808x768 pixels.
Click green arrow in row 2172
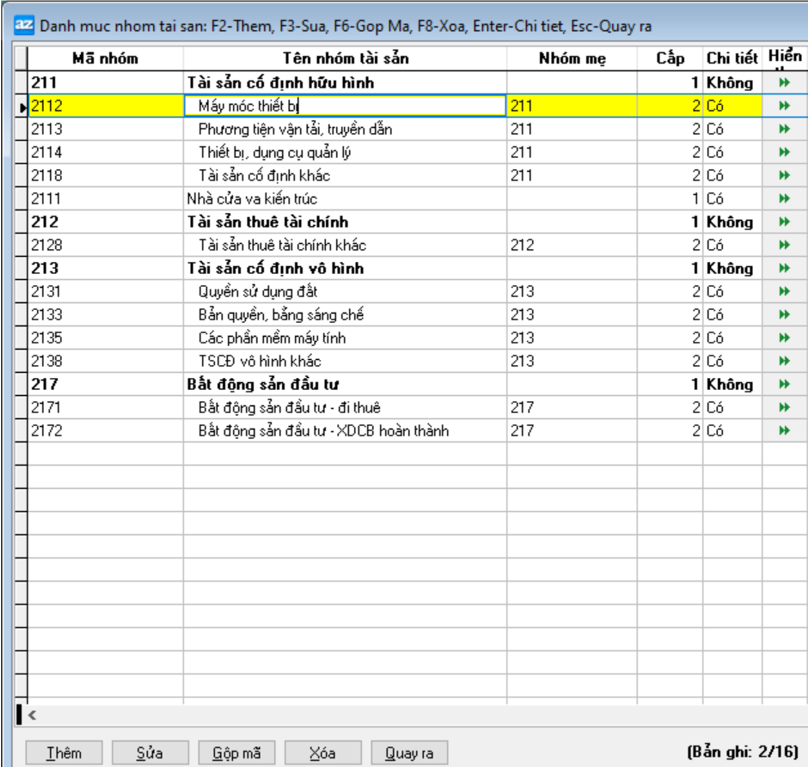point(784,431)
